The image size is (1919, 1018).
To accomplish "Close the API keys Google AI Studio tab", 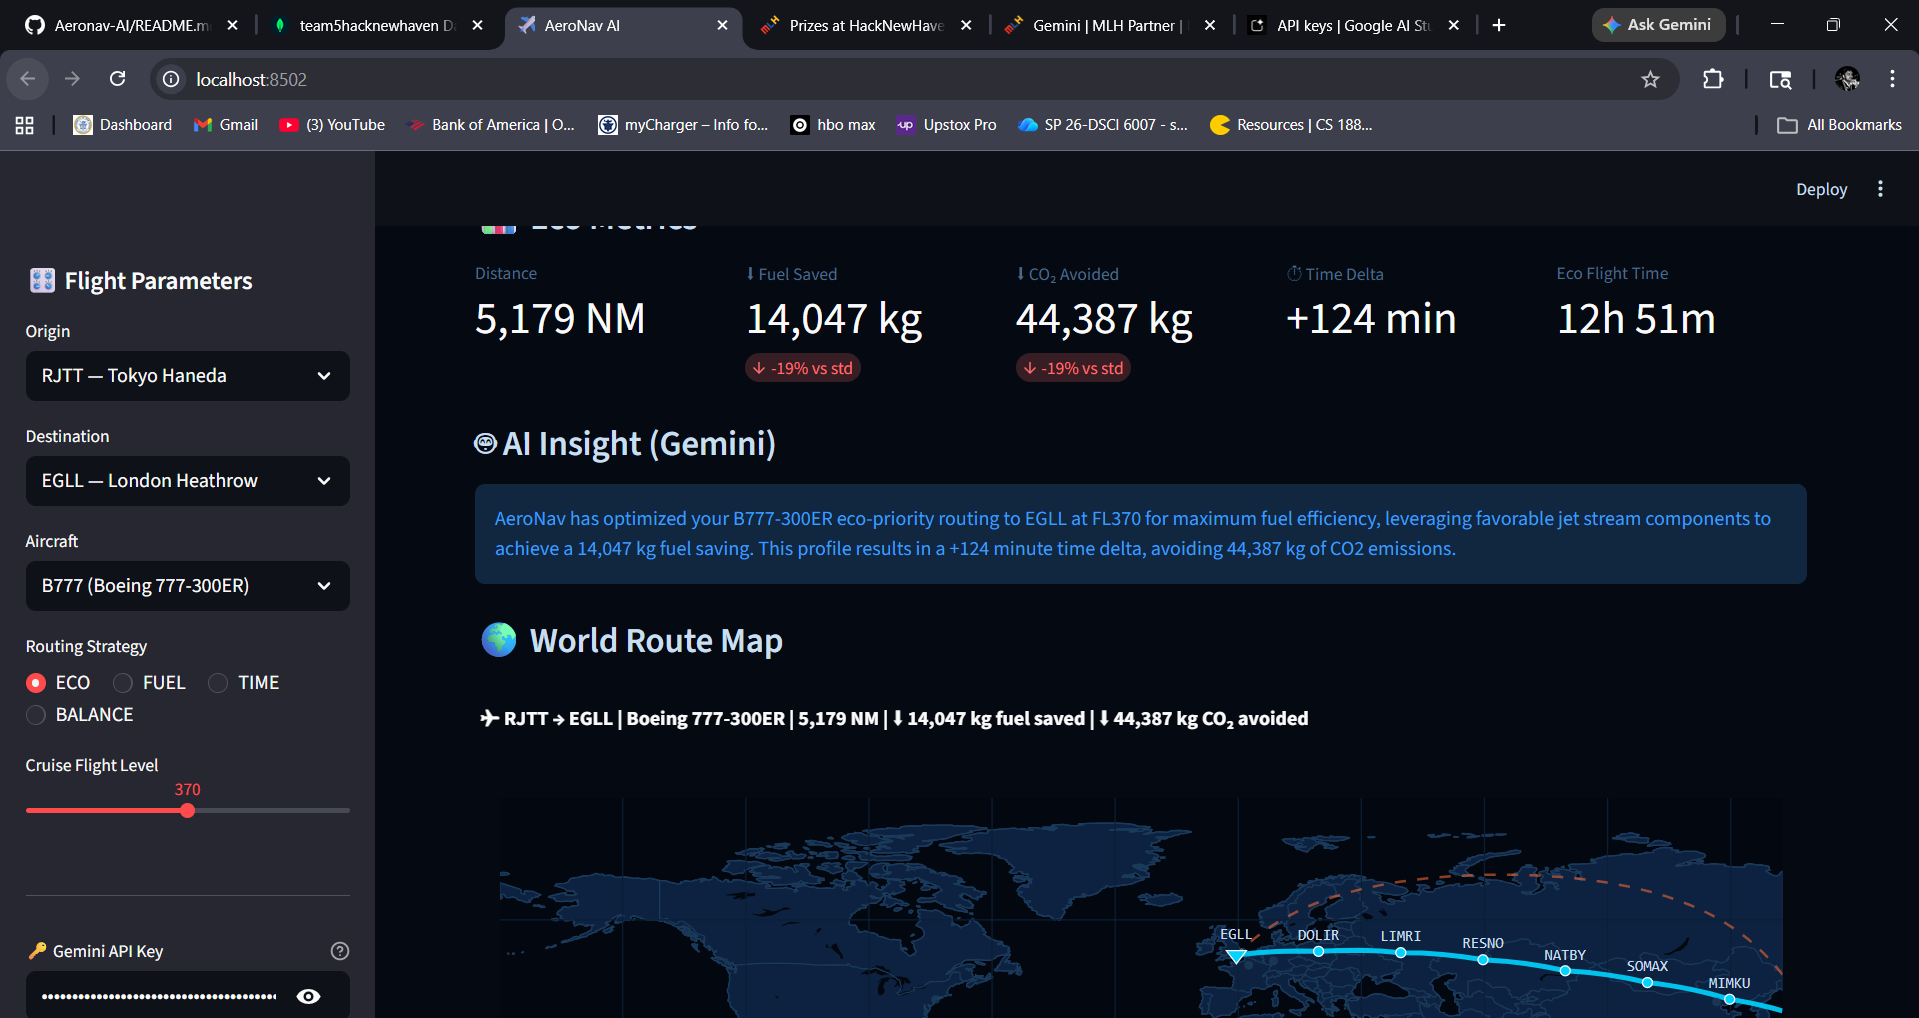I will pyautogui.click(x=1454, y=25).
